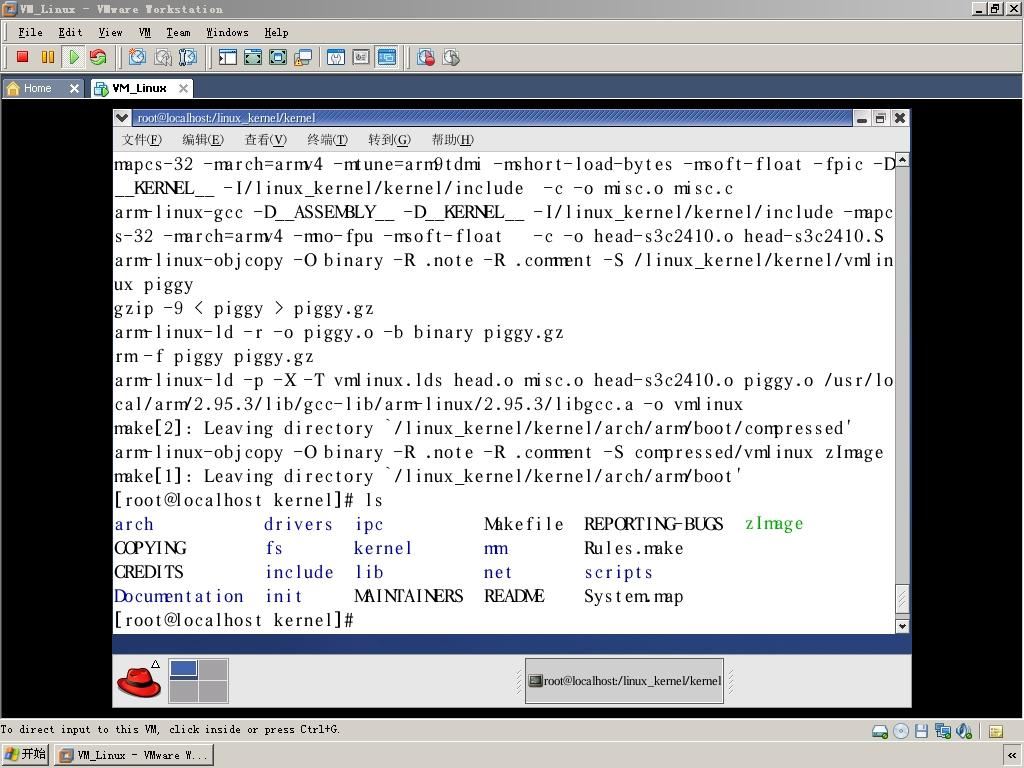Click the System.map file name

tap(633, 596)
